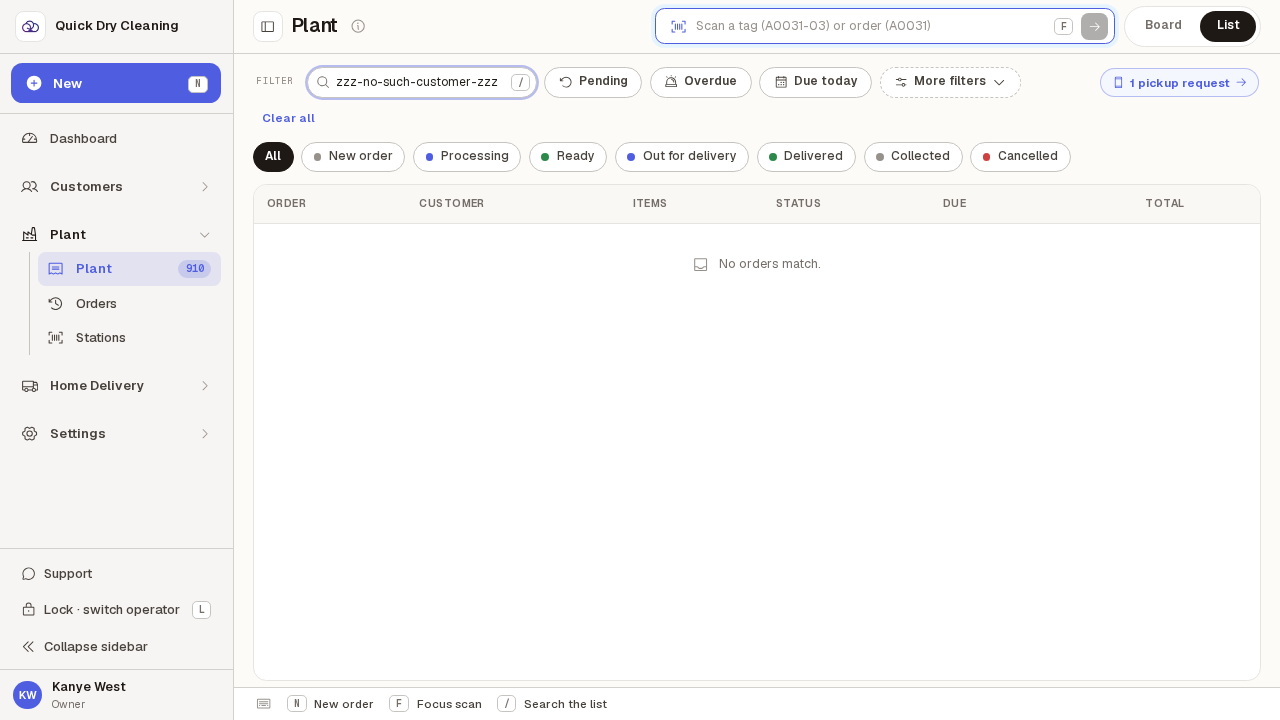Open the Plant submenu item with 910 badge

pos(129,269)
